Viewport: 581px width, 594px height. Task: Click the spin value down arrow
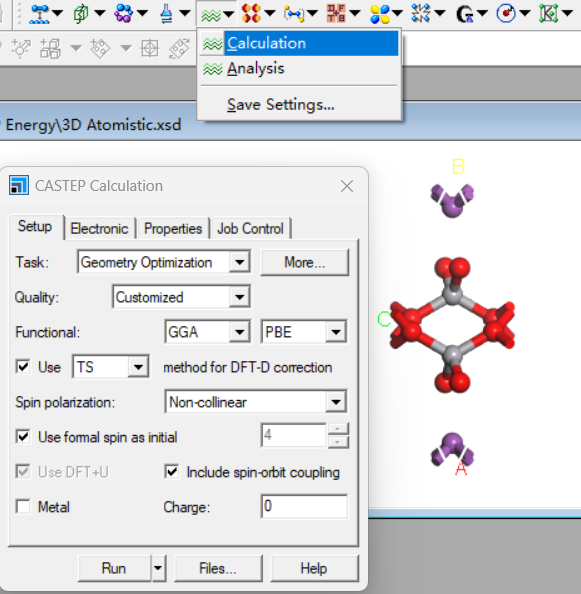[x=338, y=442]
